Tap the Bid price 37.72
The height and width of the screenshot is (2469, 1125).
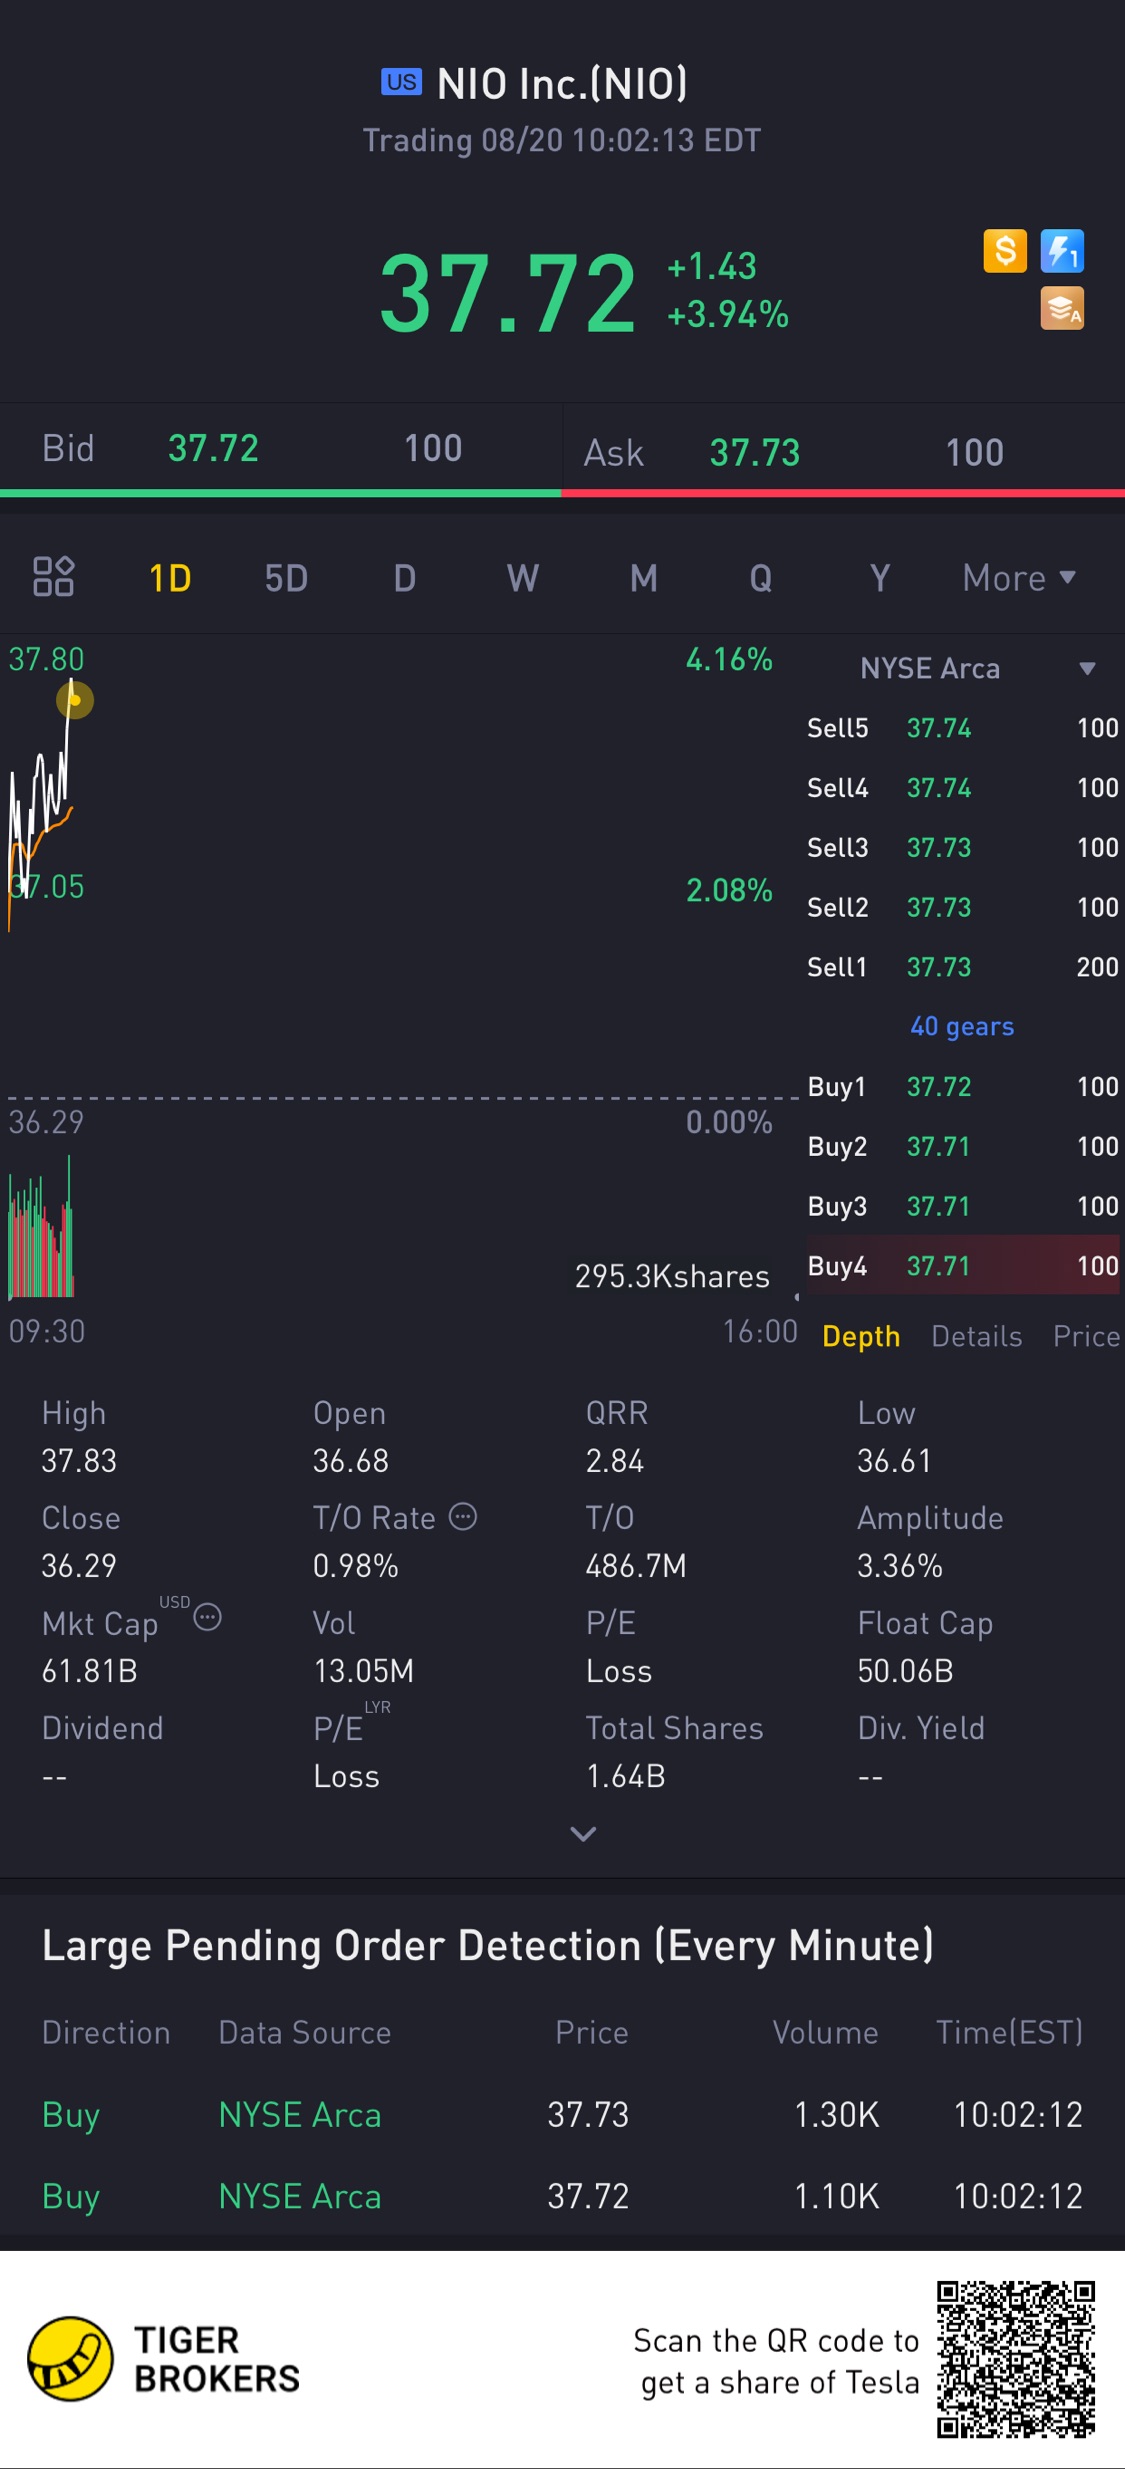213,448
